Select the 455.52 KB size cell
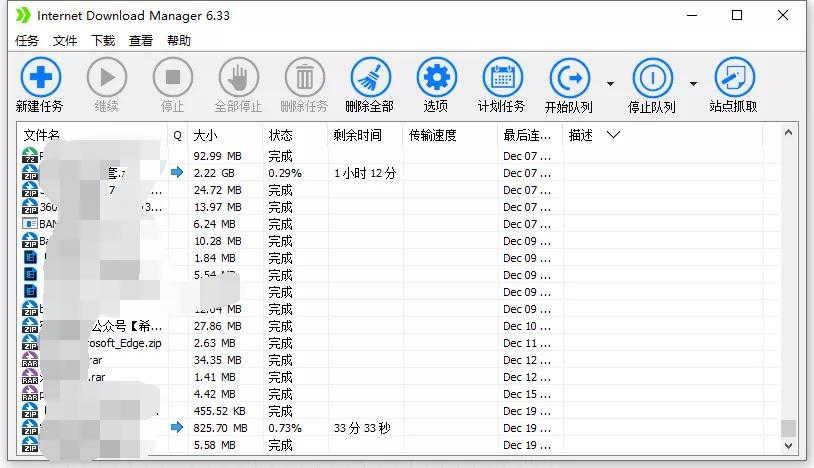 (220, 411)
